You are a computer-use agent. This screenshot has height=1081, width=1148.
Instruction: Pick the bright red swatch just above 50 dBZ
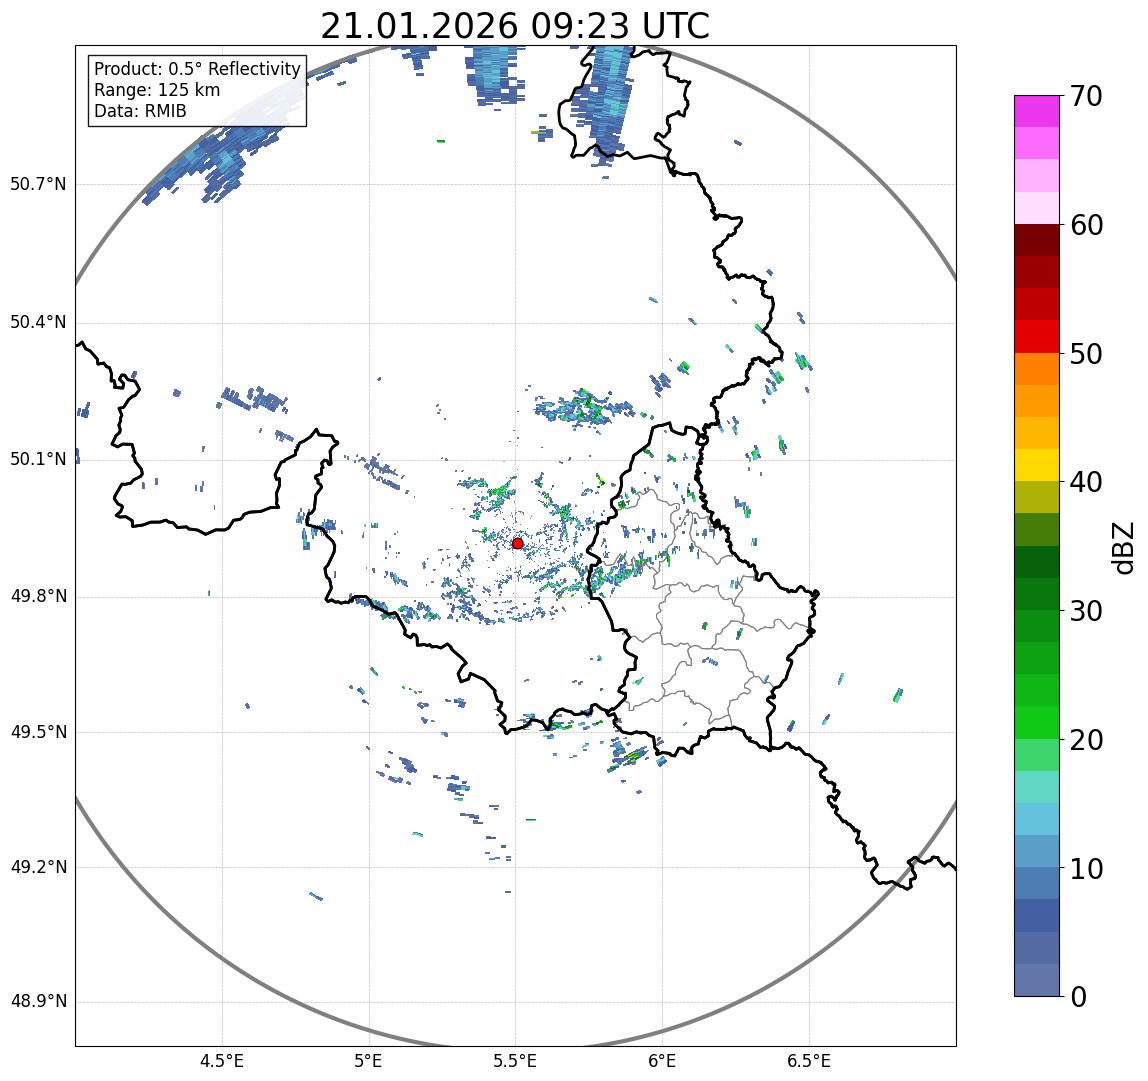1037,337
